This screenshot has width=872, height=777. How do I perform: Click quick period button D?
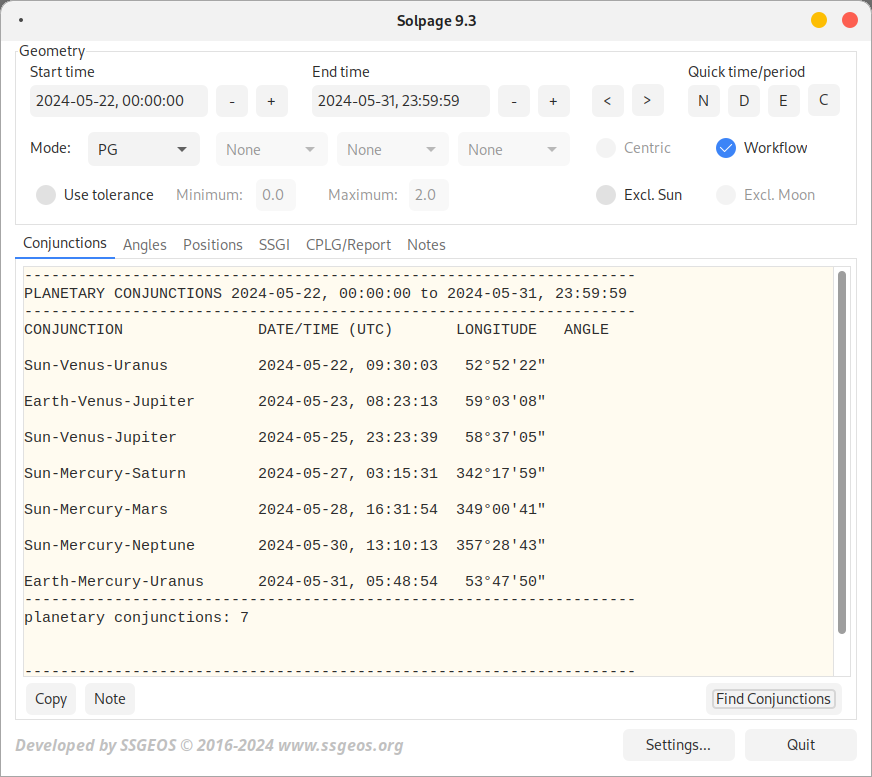pos(744,101)
